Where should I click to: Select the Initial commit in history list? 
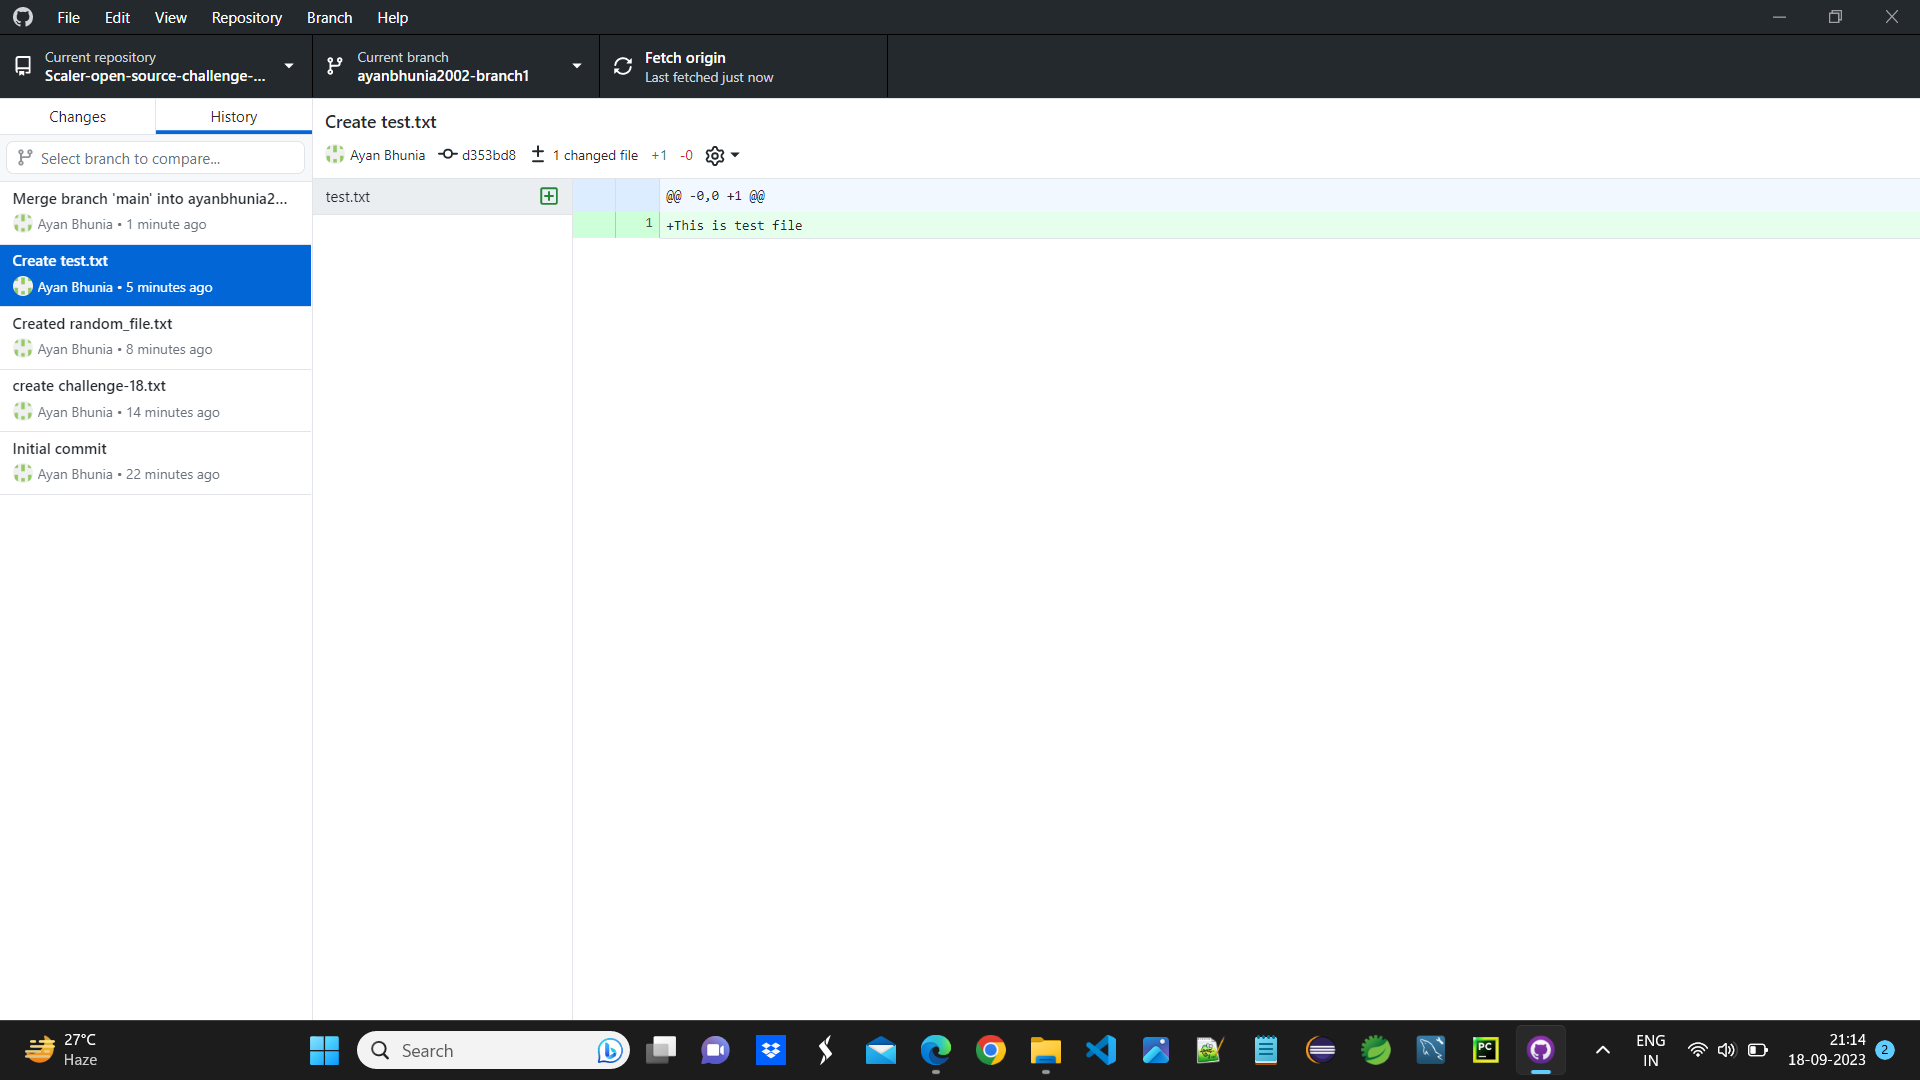(156, 460)
